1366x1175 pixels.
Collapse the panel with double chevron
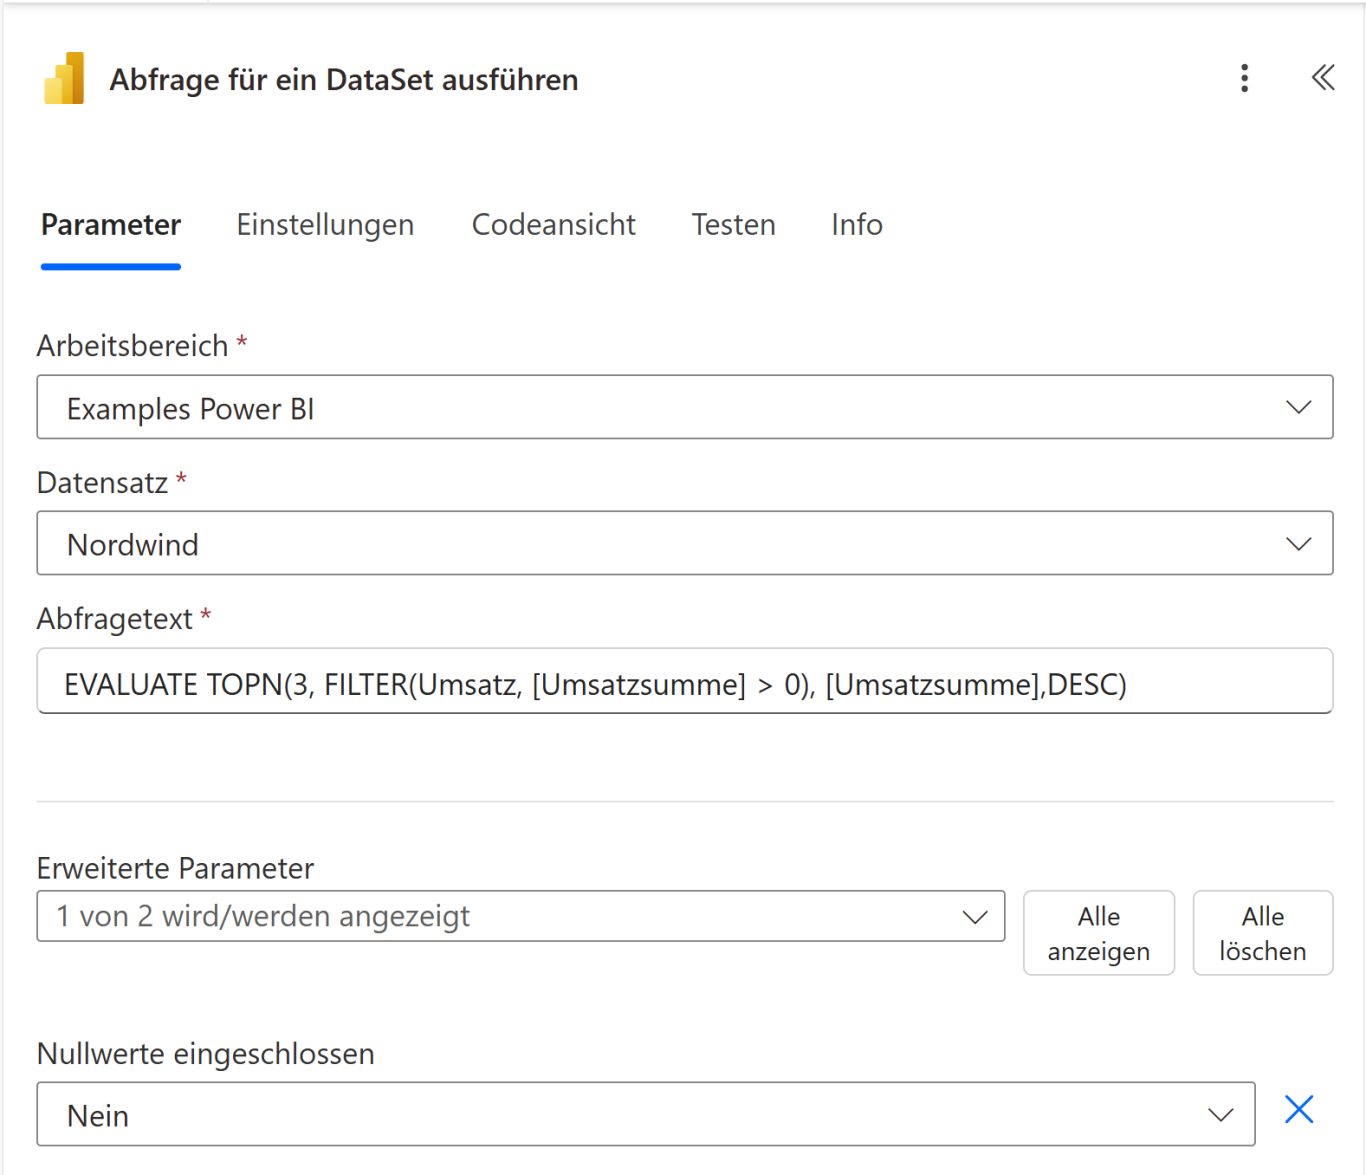[x=1322, y=78]
